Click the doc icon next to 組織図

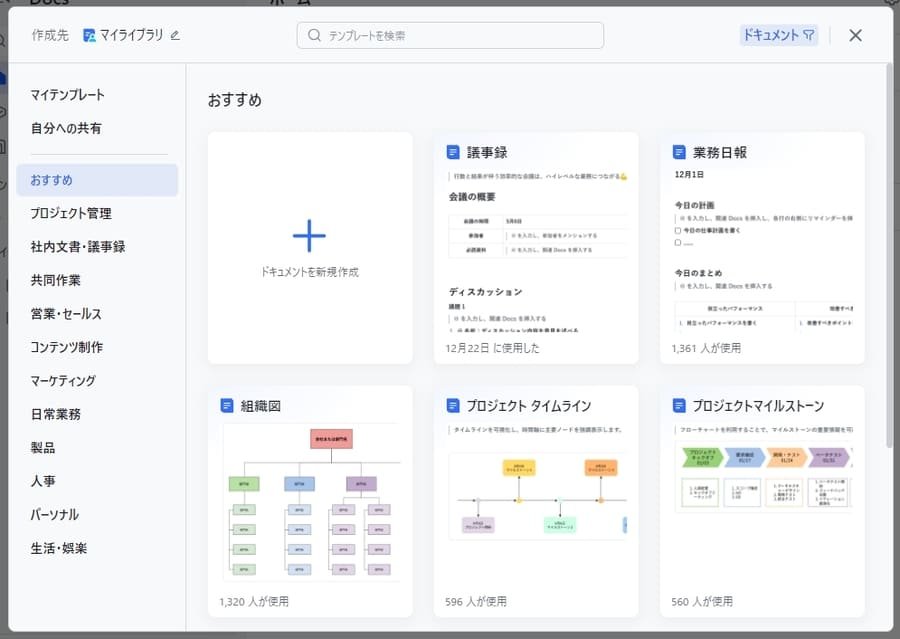(227, 406)
